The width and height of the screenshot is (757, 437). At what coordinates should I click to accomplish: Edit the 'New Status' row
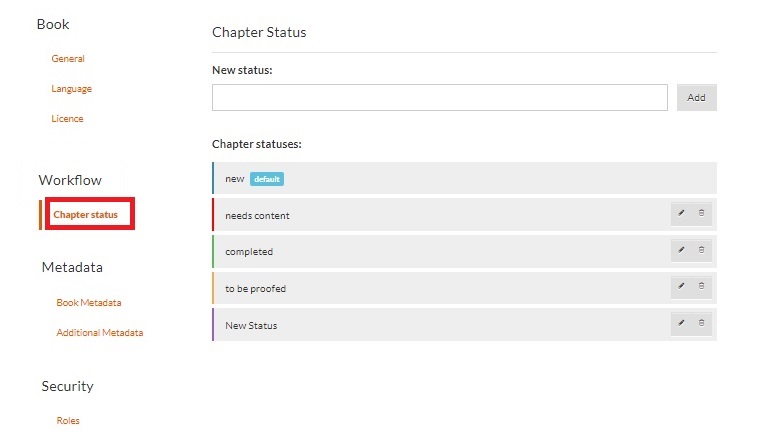[681, 324]
